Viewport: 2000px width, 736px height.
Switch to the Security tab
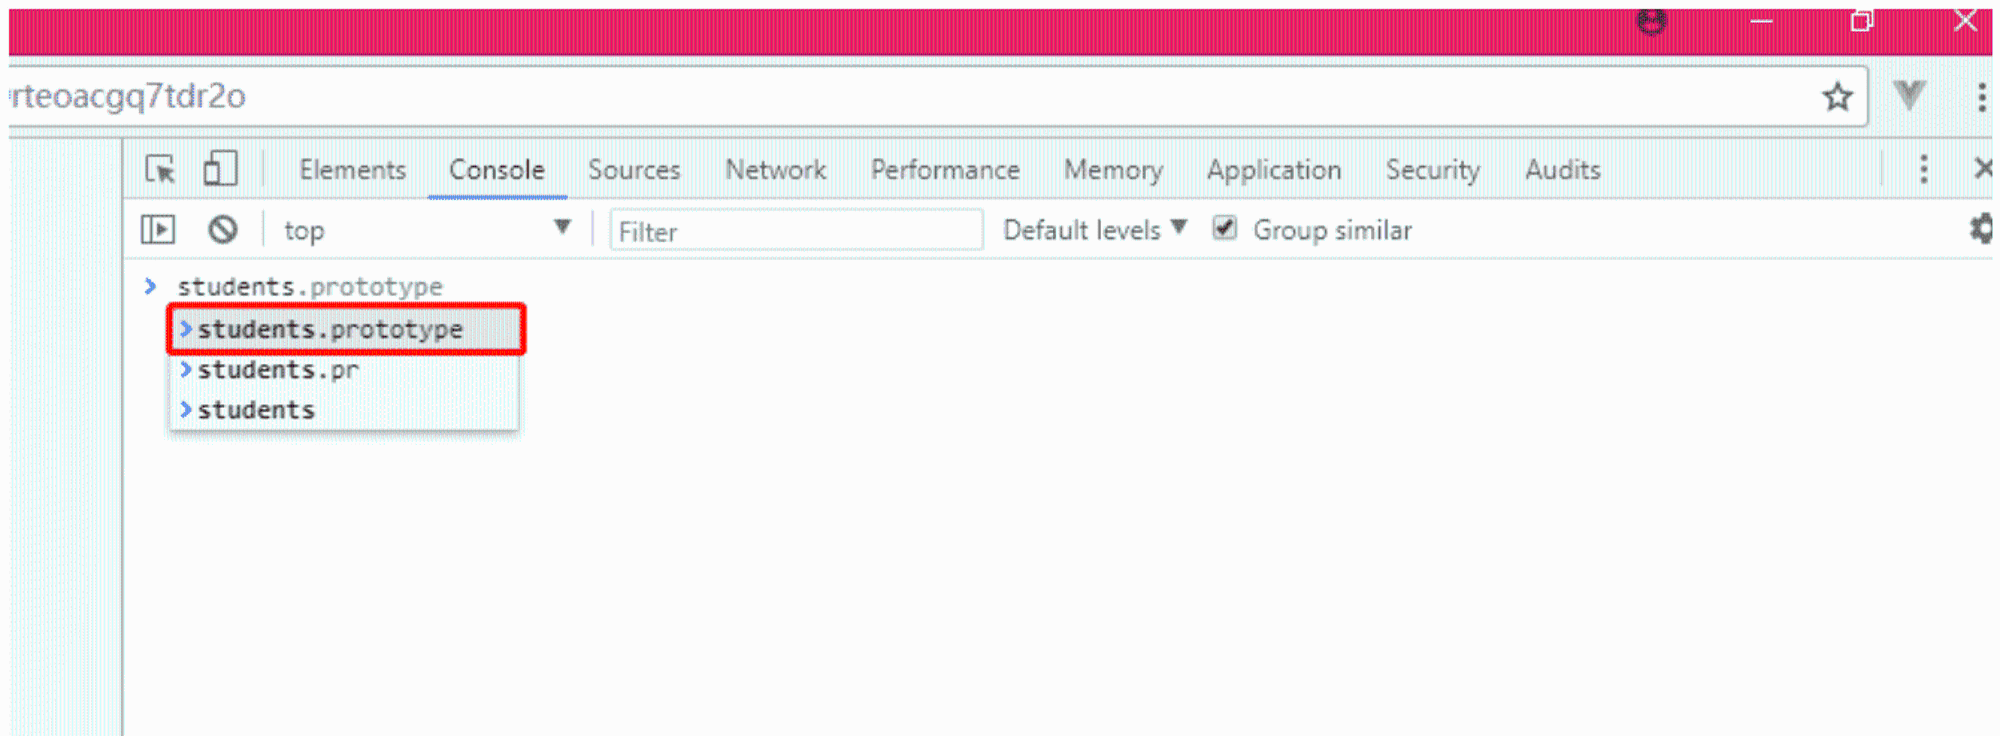(x=1432, y=170)
